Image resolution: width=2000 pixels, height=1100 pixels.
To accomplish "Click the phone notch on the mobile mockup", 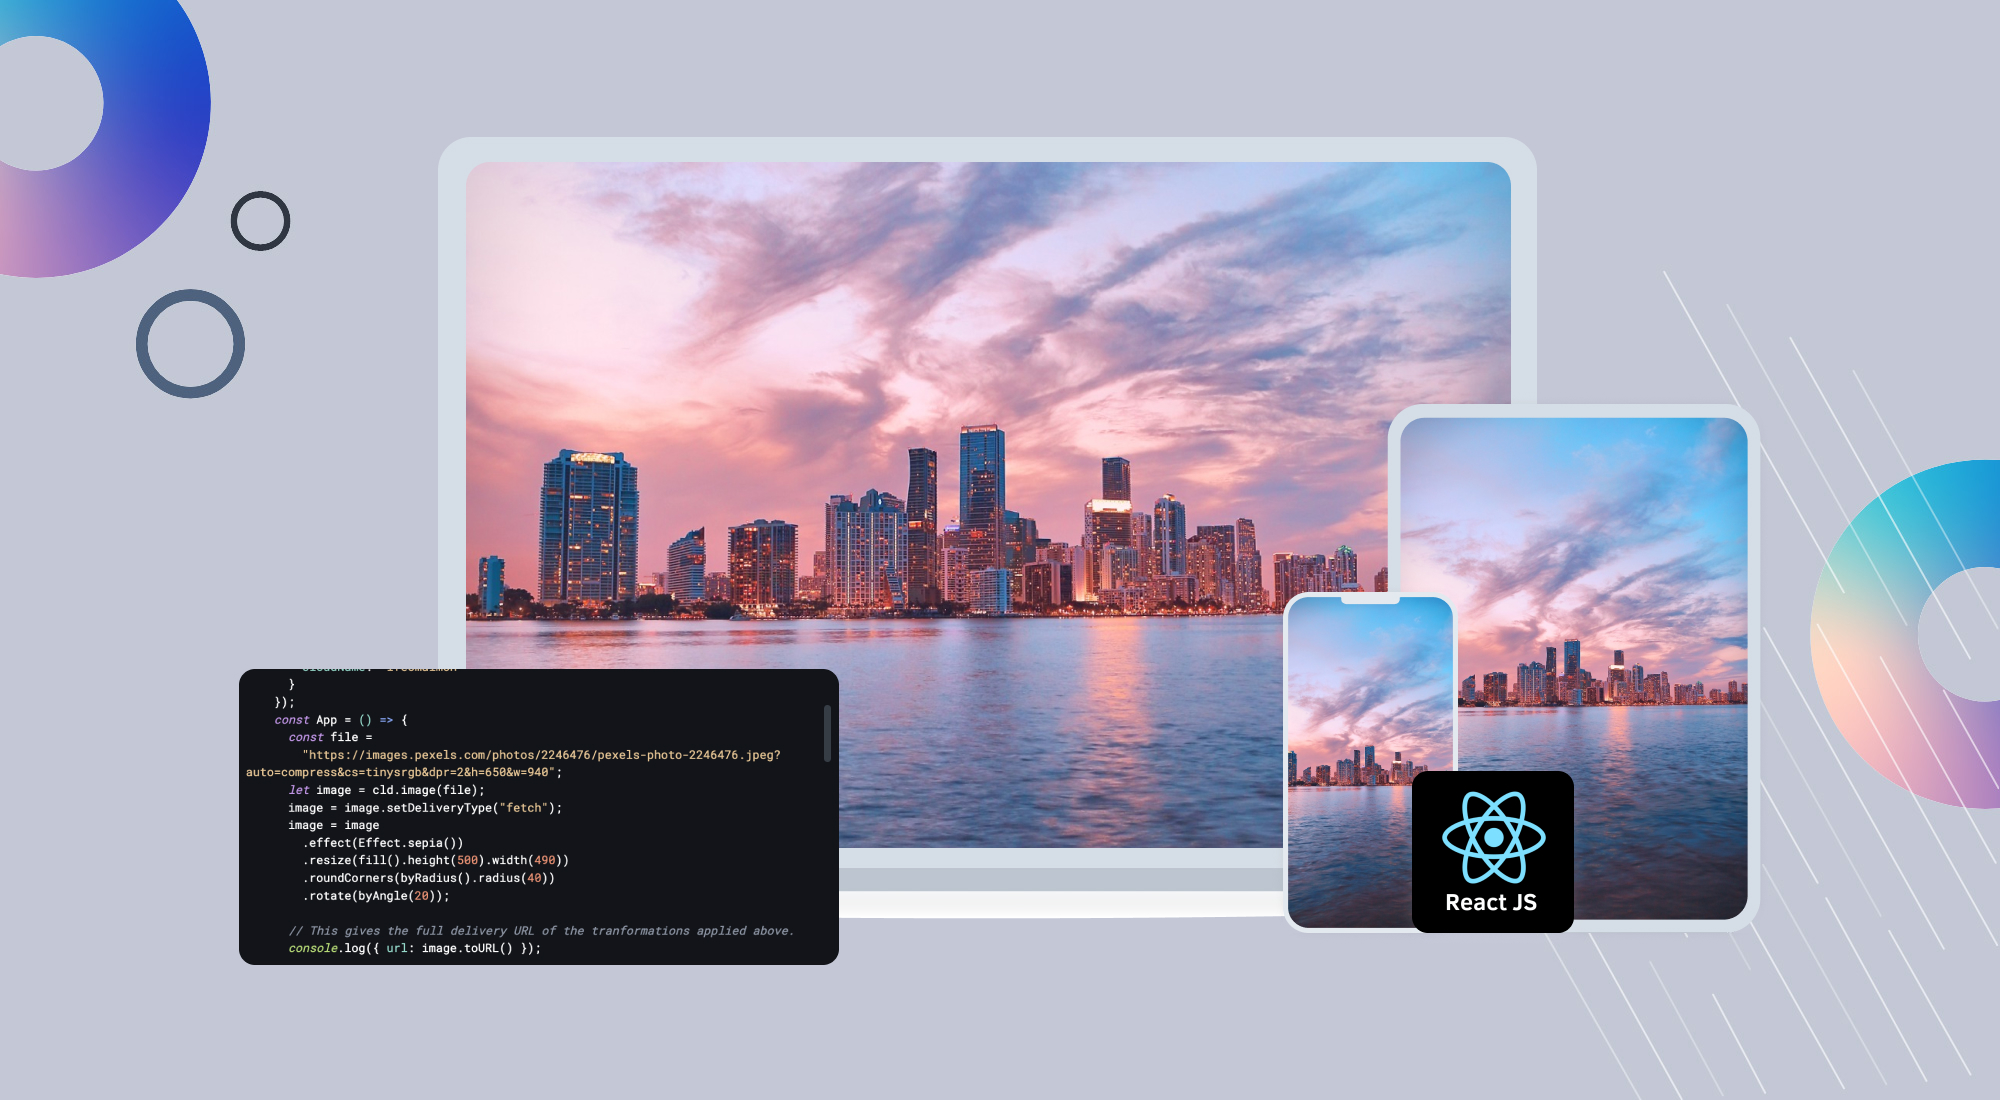I will click(1370, 600).
